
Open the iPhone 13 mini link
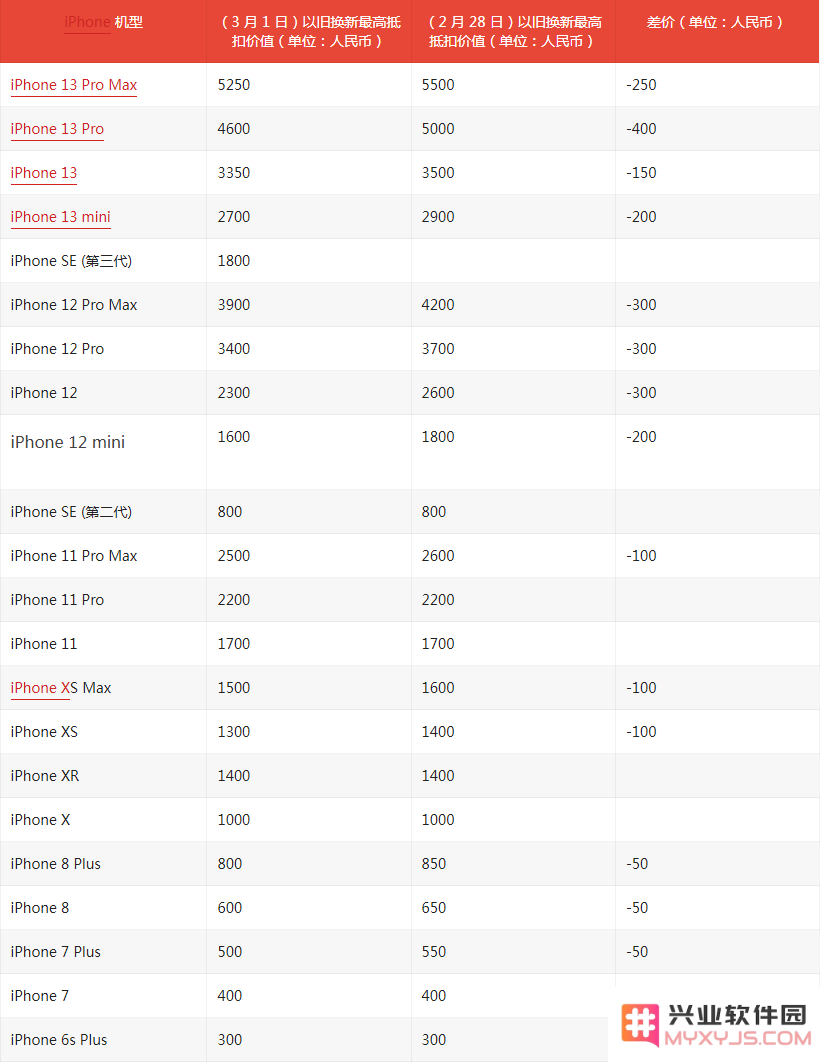61,217
